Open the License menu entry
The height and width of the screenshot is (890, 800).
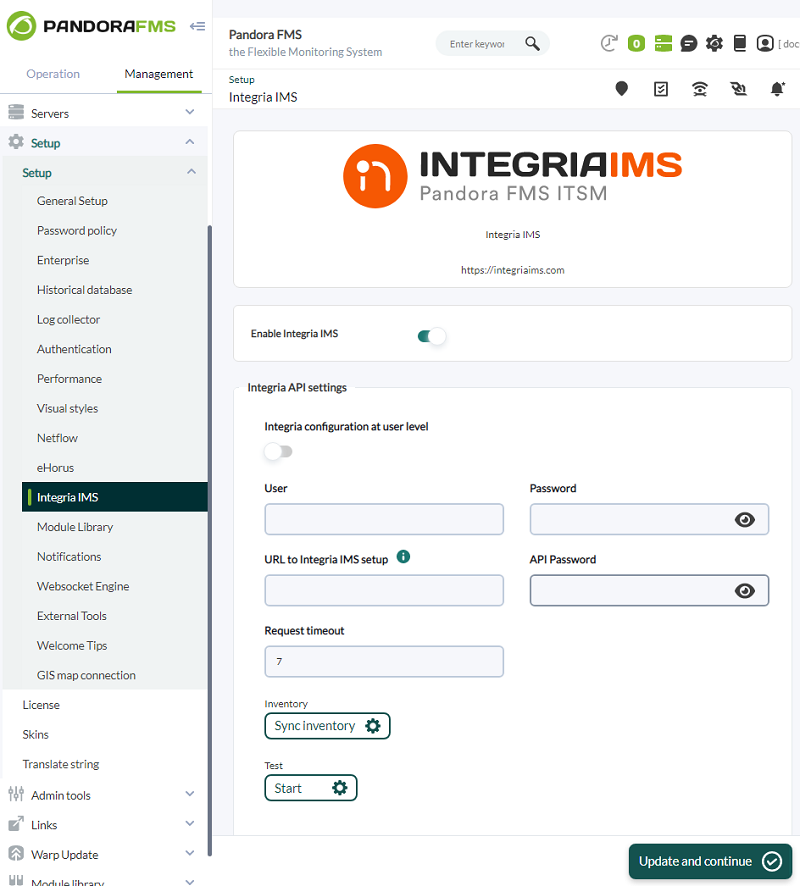tap(41, 705)
